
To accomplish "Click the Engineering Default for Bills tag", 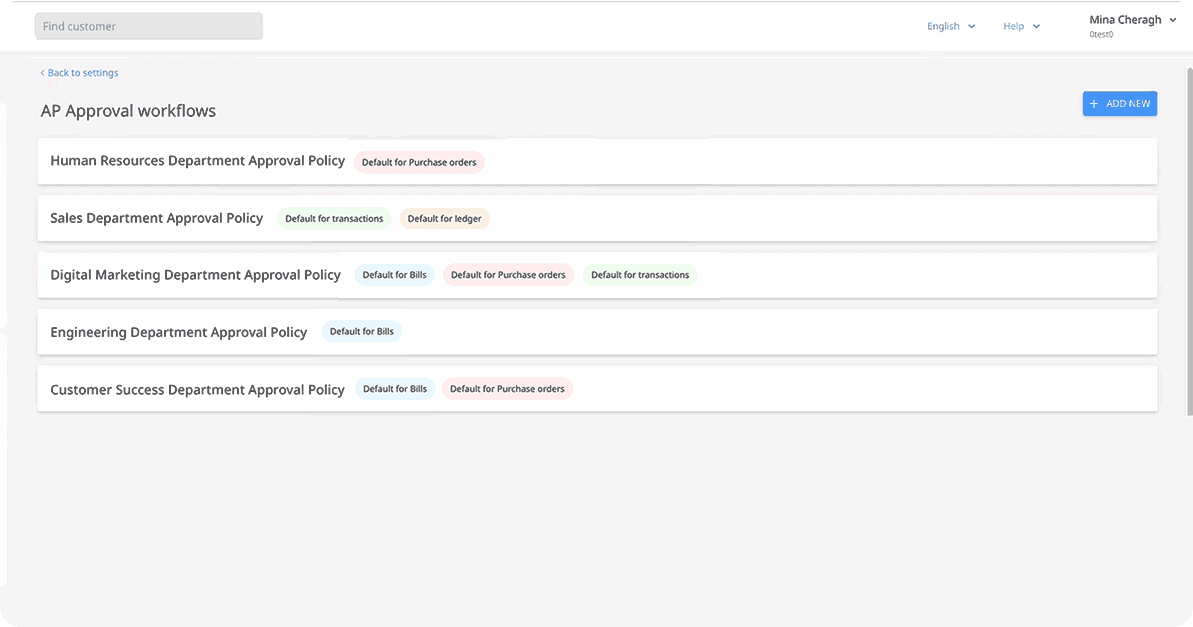I will (x=361, y=332).
